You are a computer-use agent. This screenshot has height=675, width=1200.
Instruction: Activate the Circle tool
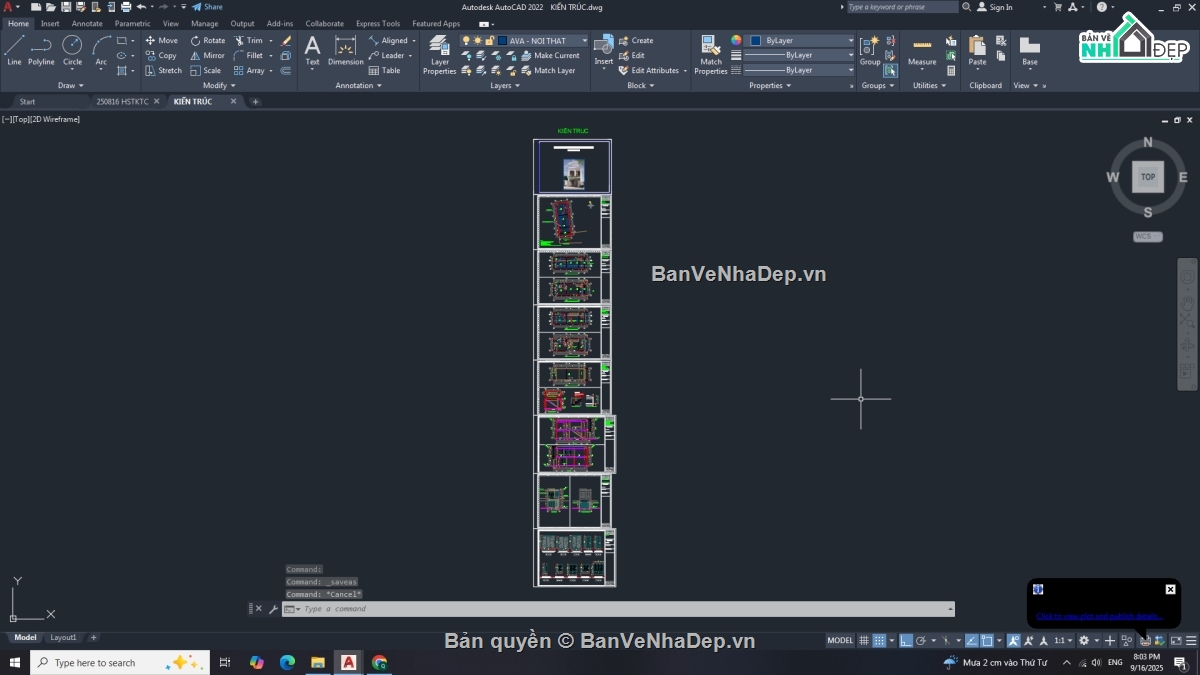(x=72, y=50)
